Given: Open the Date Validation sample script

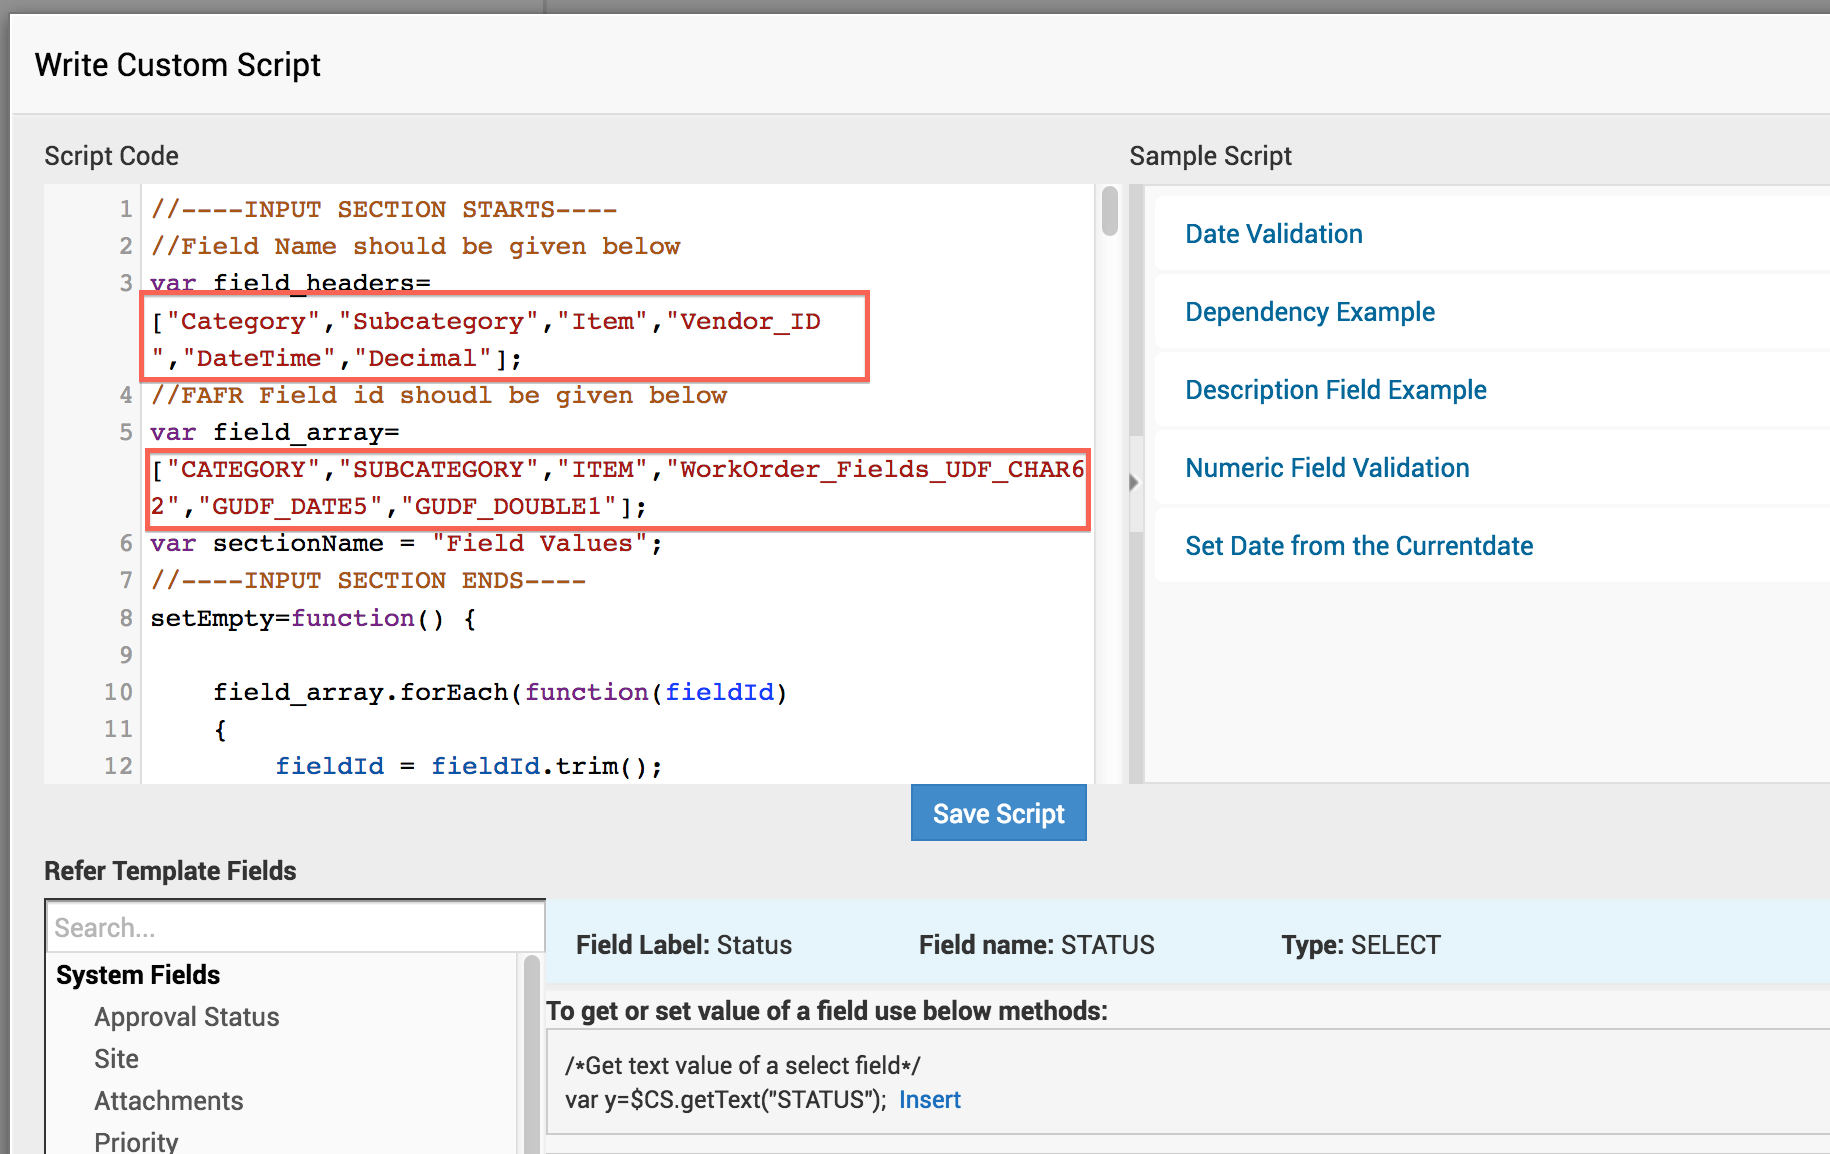Looking at the screenshot, I should click(1273, 234).
